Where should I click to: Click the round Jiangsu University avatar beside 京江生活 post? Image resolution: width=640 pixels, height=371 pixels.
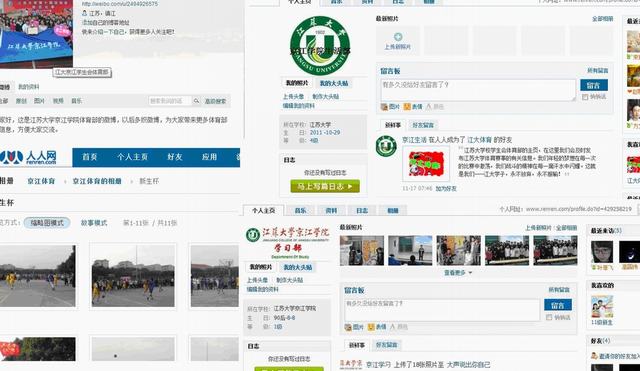(x=386, y=146)
